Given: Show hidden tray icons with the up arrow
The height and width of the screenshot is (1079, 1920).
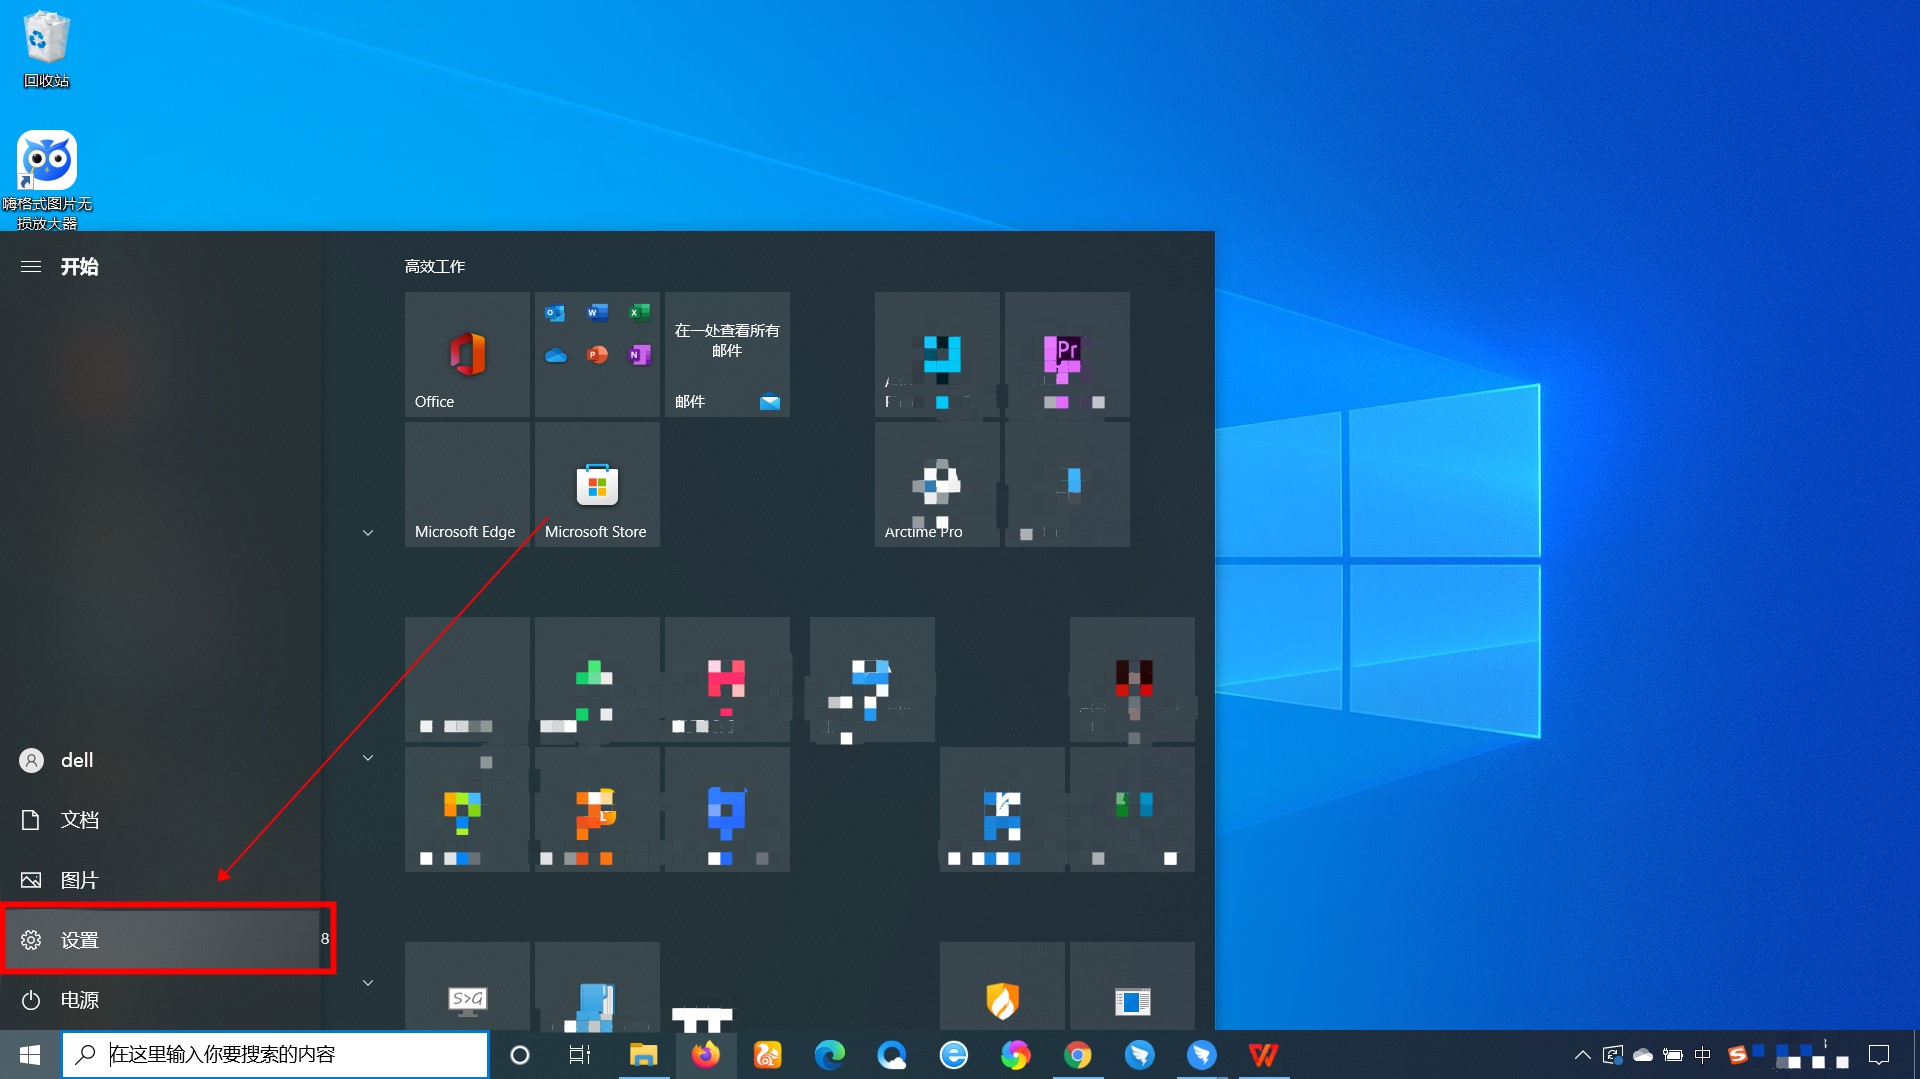Looking at the screenshot, I should point(1583,1054).
